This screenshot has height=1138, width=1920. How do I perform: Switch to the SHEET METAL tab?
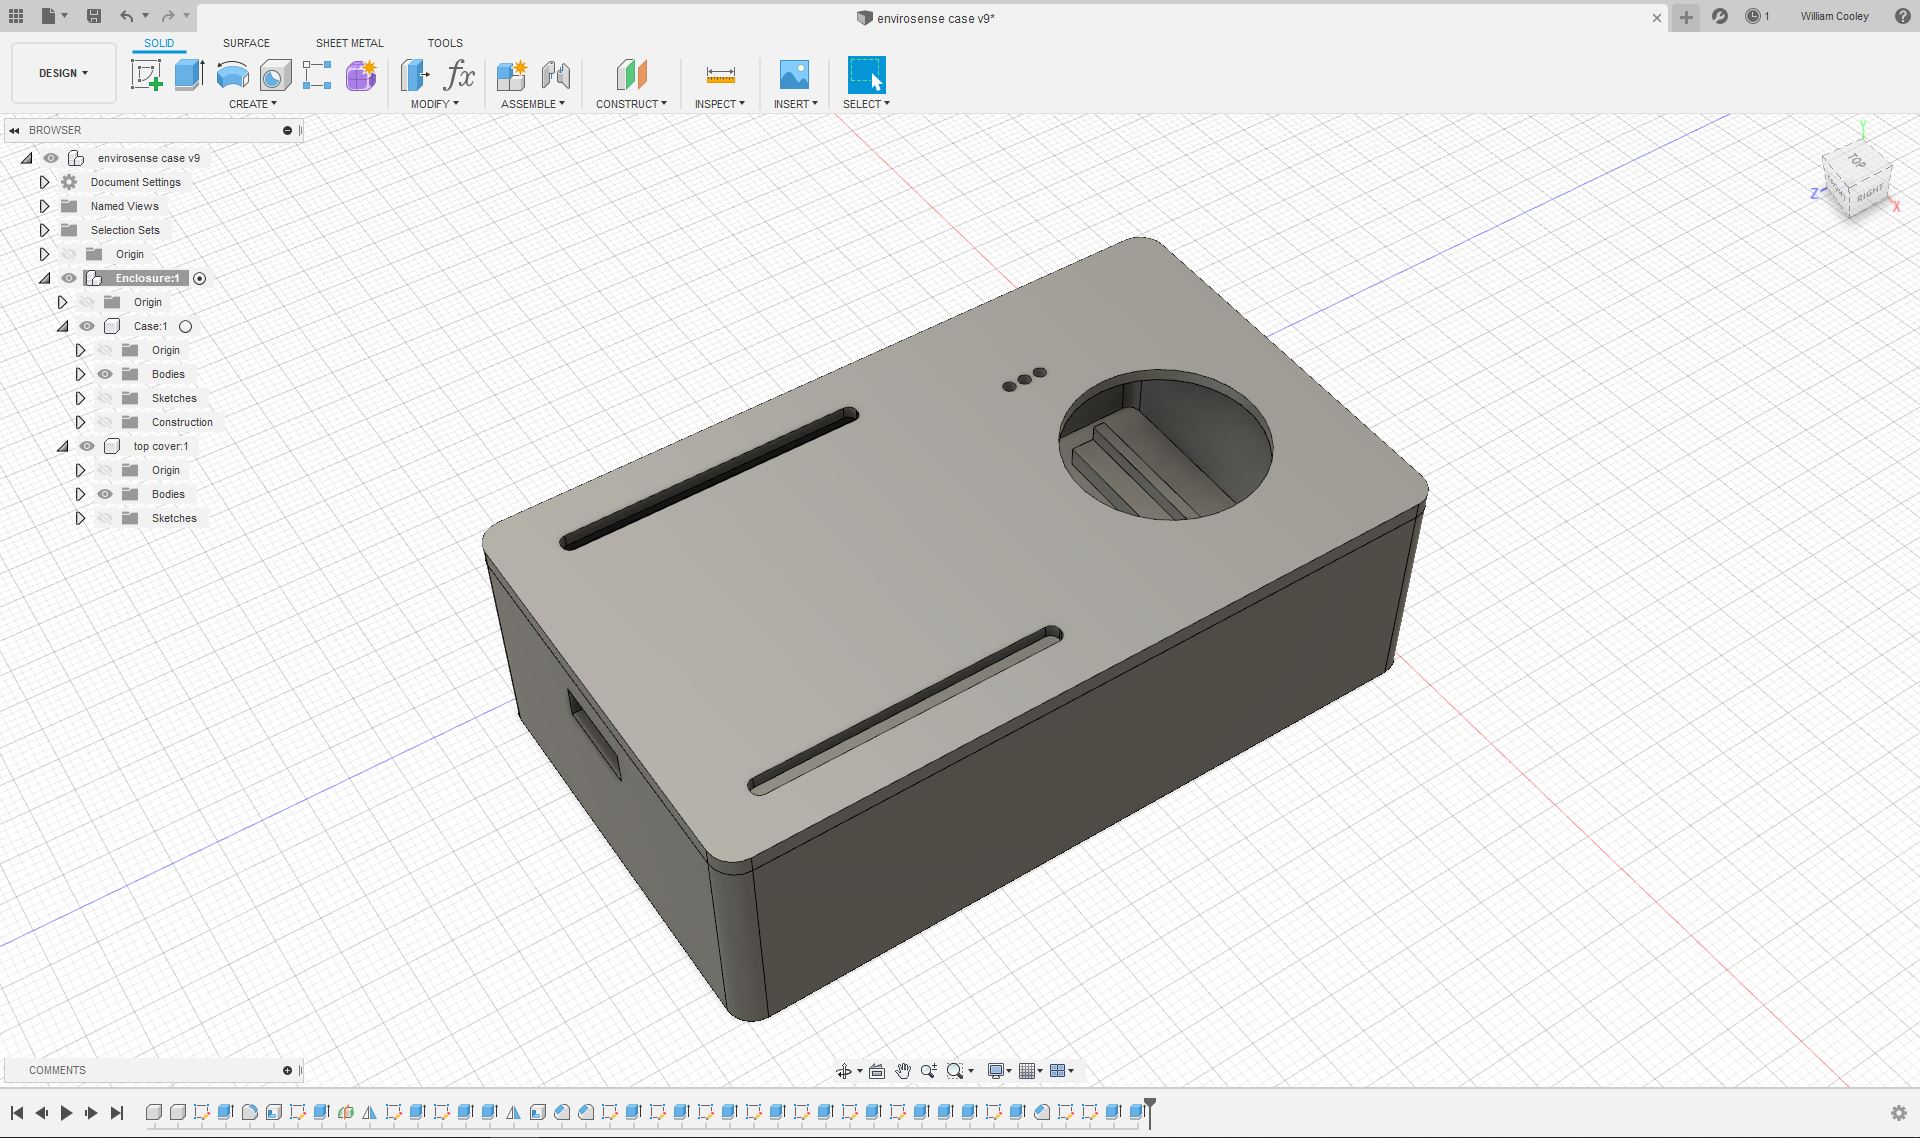[349, 43]
